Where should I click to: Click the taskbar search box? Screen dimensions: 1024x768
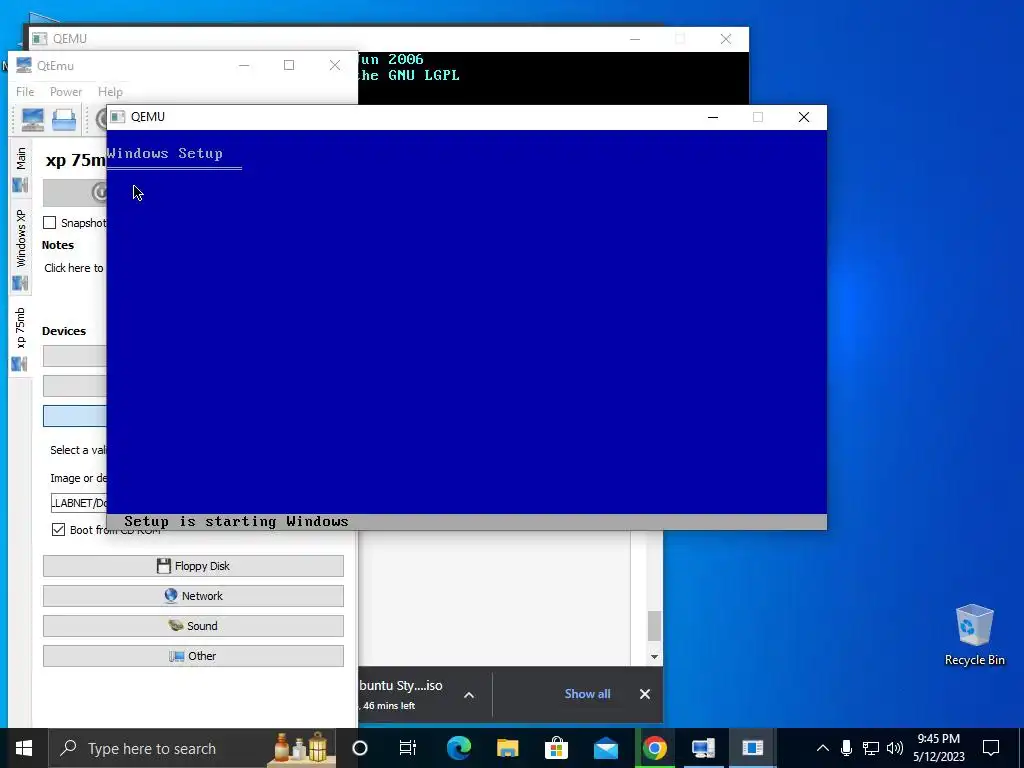pyautogui.click(x=192, y=748)
